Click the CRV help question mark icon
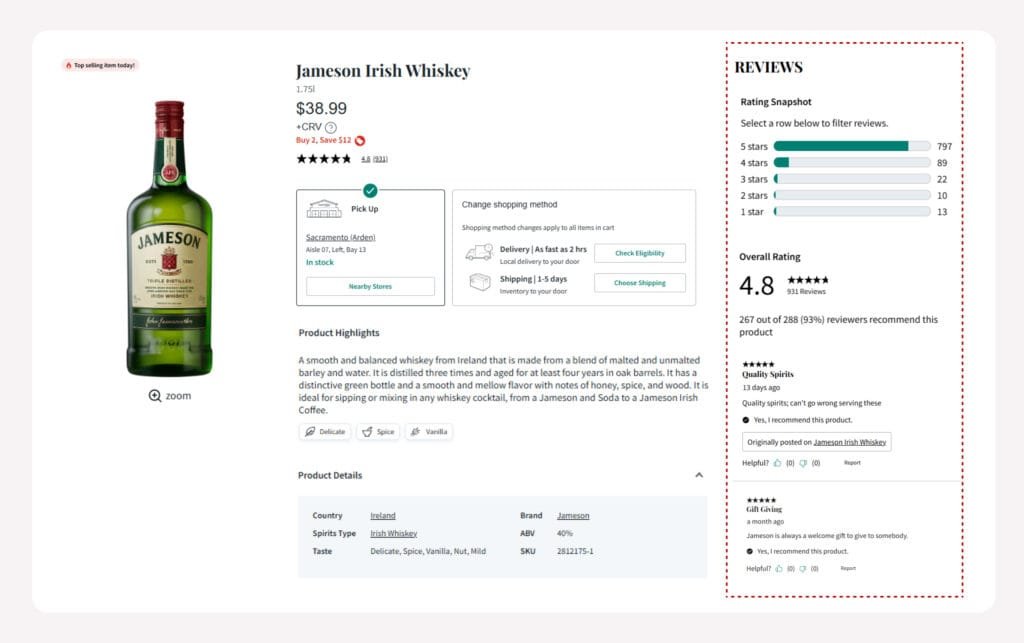1024x643 pixels. 331,128
